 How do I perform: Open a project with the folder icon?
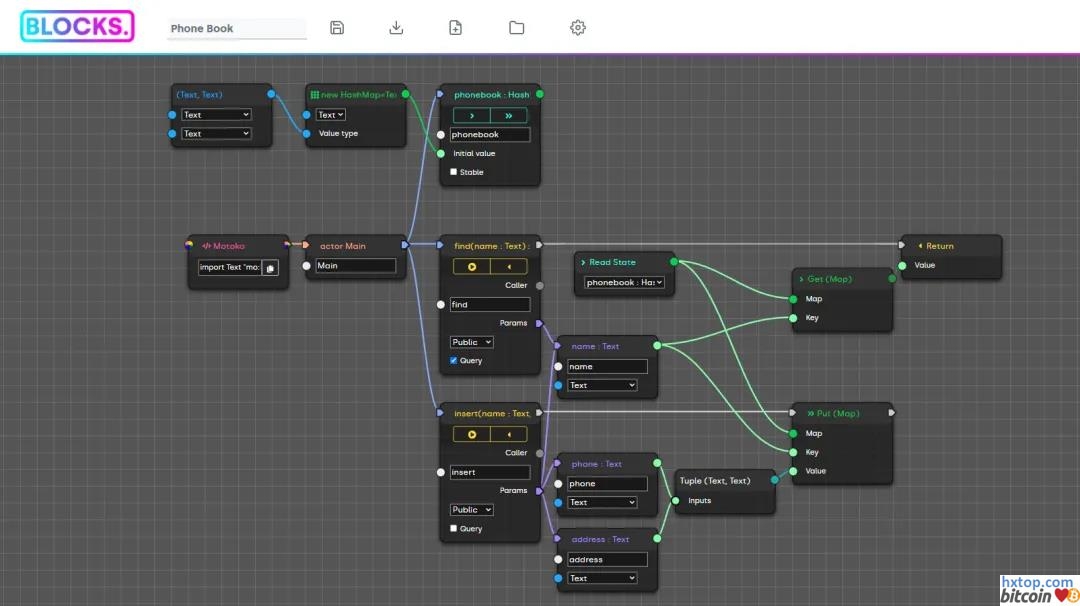[x=516, y=28]
